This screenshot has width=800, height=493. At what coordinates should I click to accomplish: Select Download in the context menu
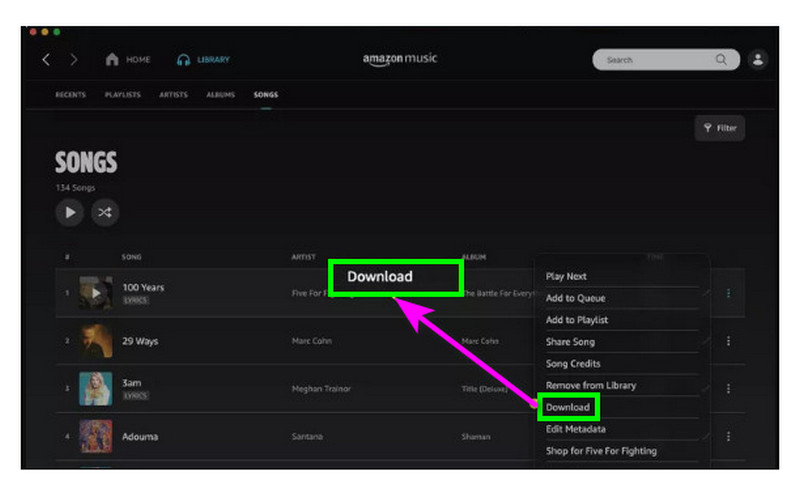click(567, 407)
